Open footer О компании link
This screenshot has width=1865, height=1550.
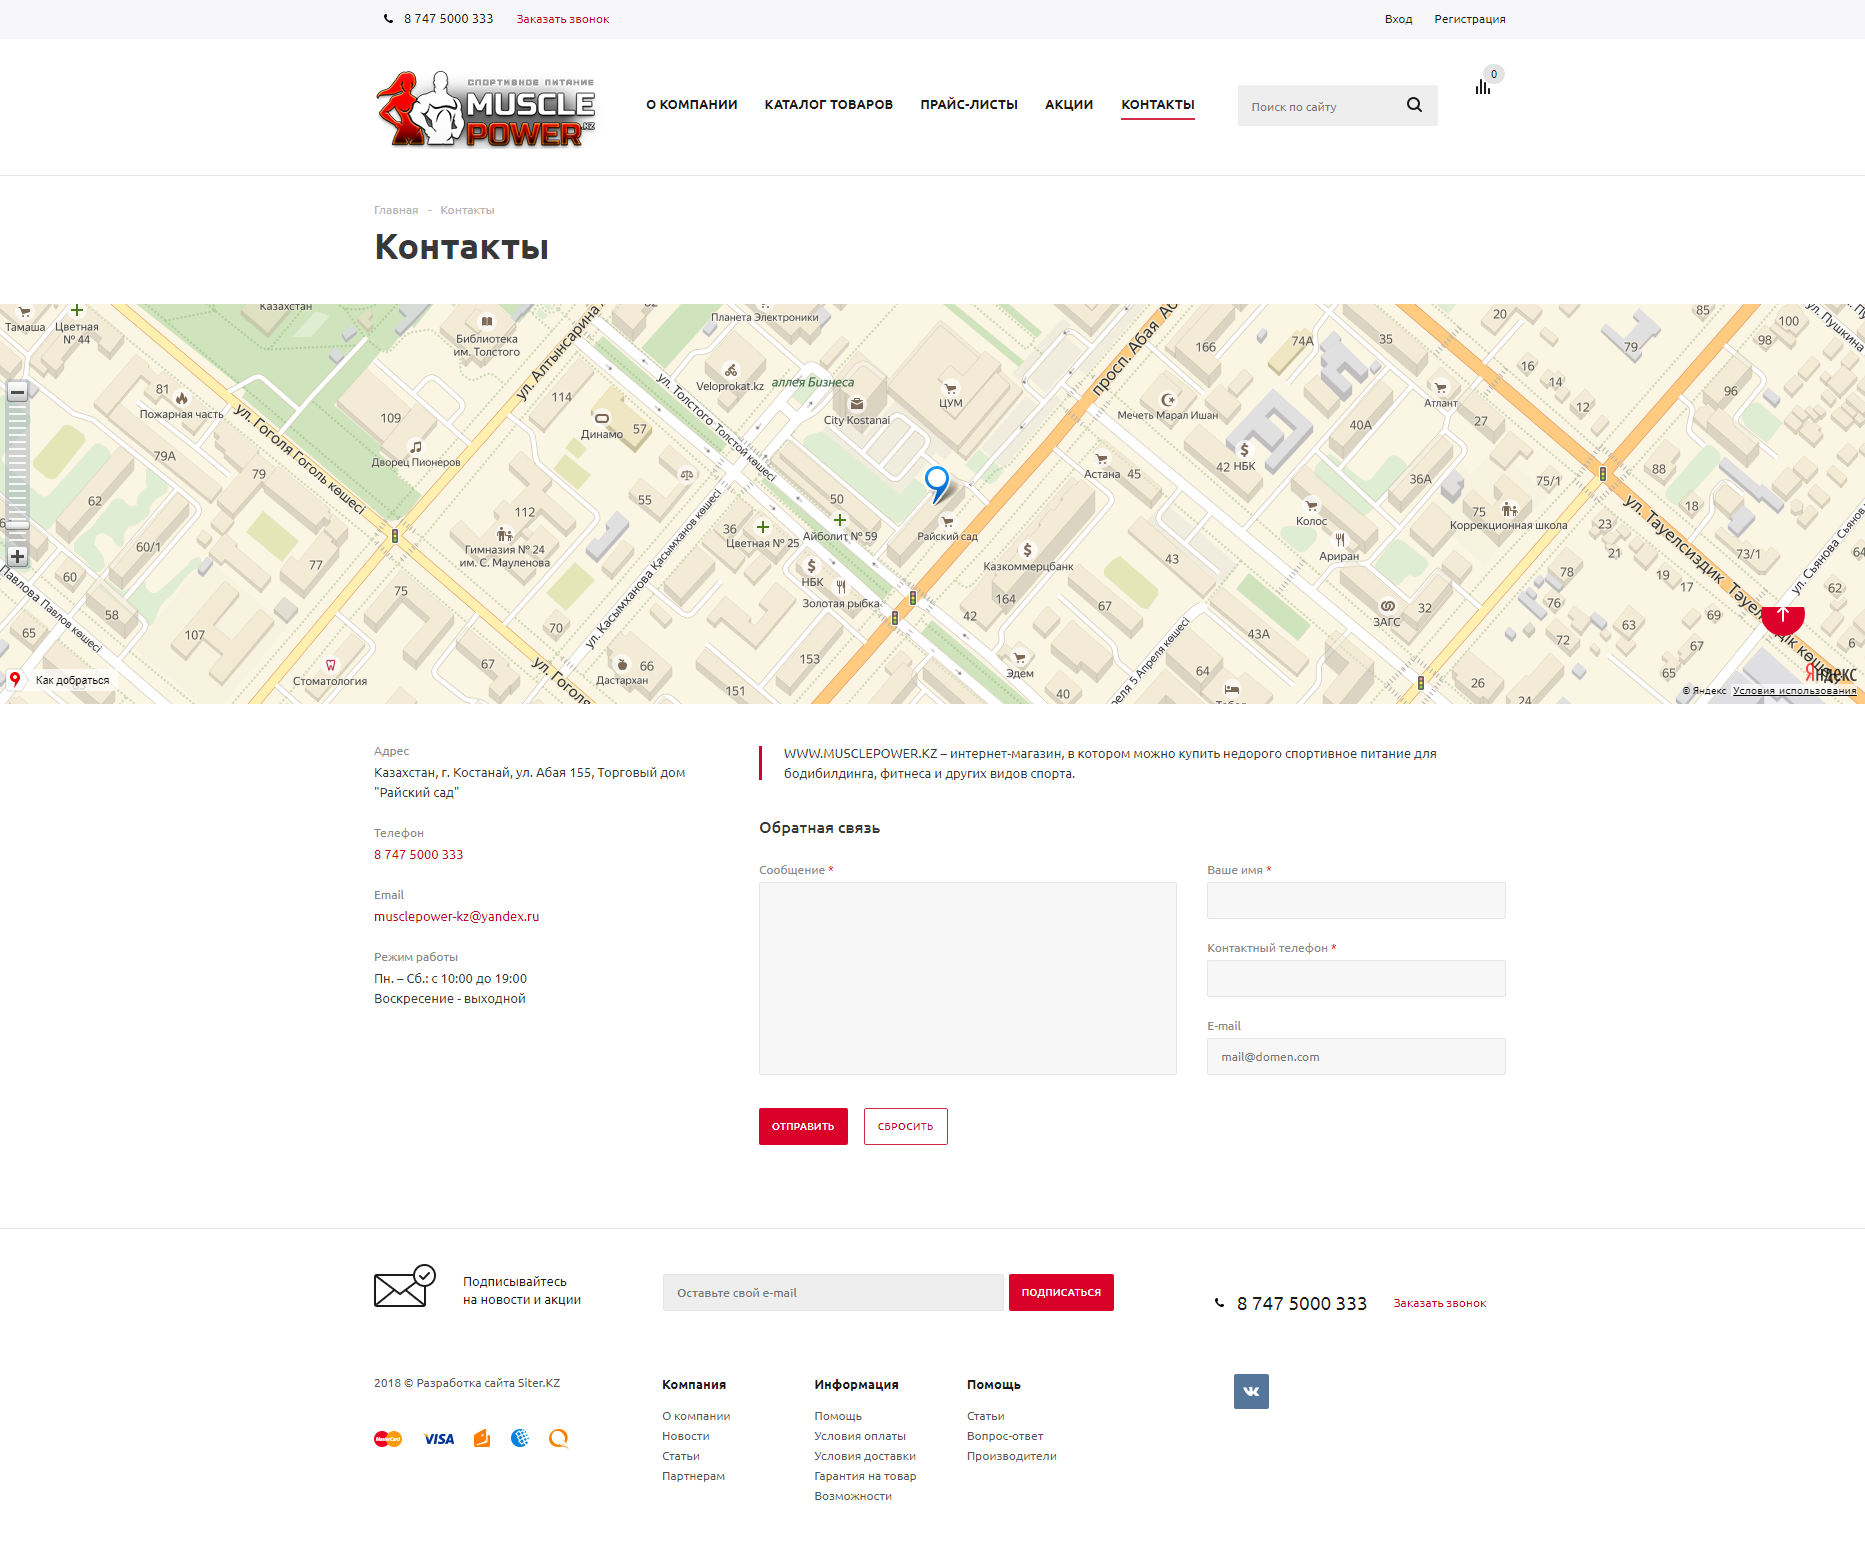(x=696, y=1416)
